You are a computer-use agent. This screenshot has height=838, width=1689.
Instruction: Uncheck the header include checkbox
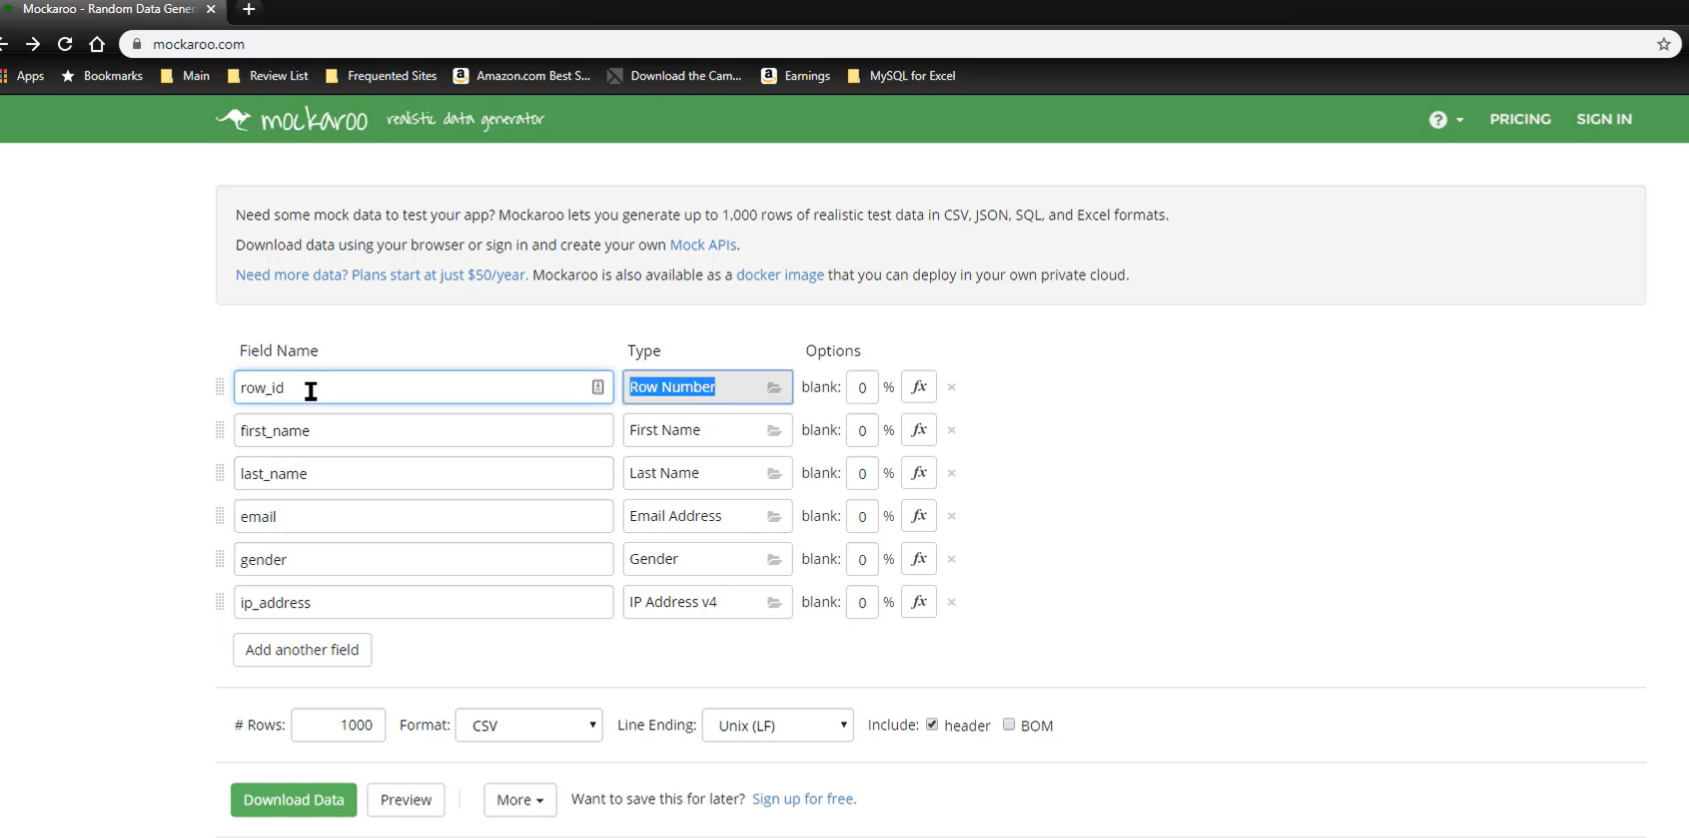(932, 724)
